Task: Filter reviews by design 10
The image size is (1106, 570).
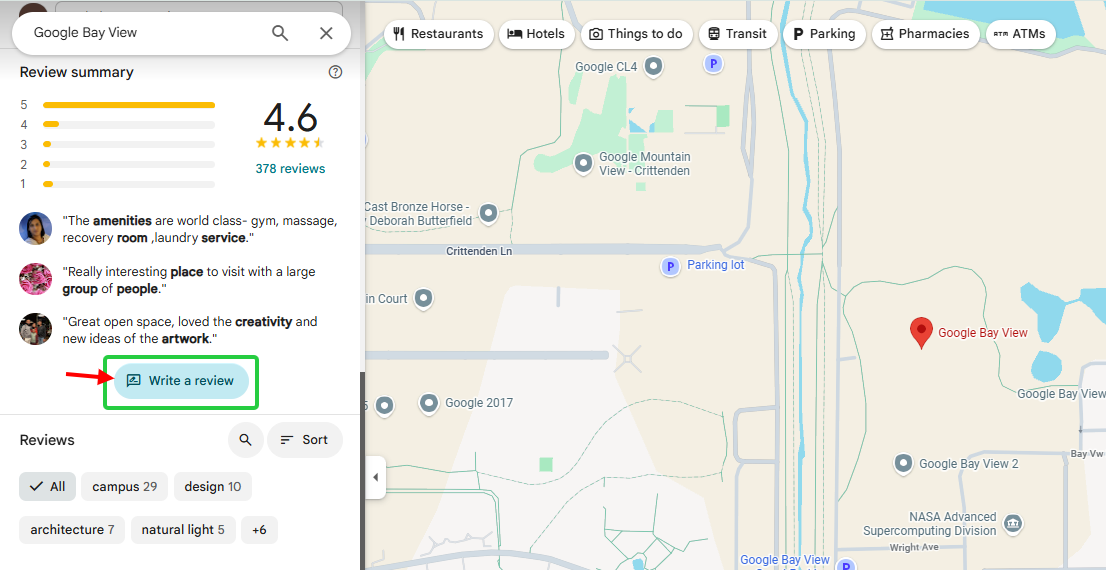Action: point(212,487)
